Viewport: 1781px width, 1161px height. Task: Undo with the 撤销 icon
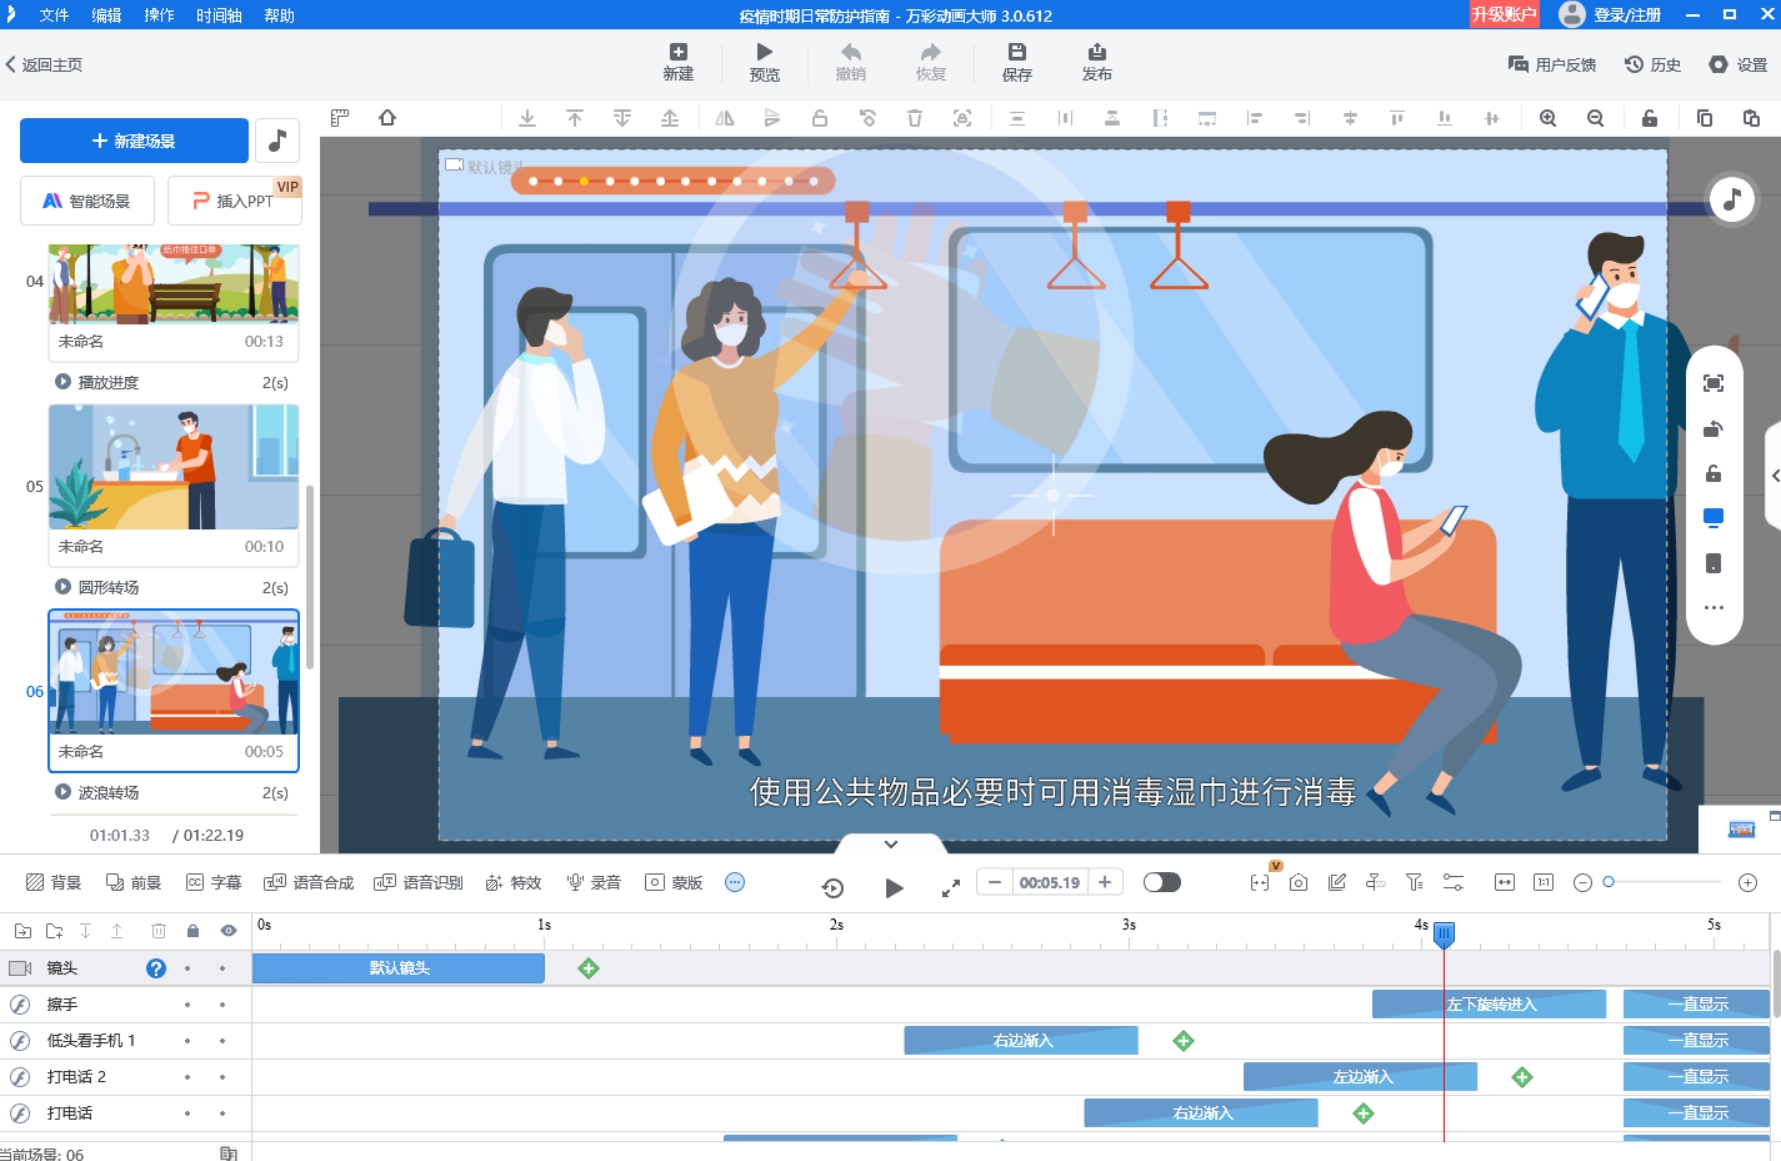pyautogui.click(x=851, y=62)
